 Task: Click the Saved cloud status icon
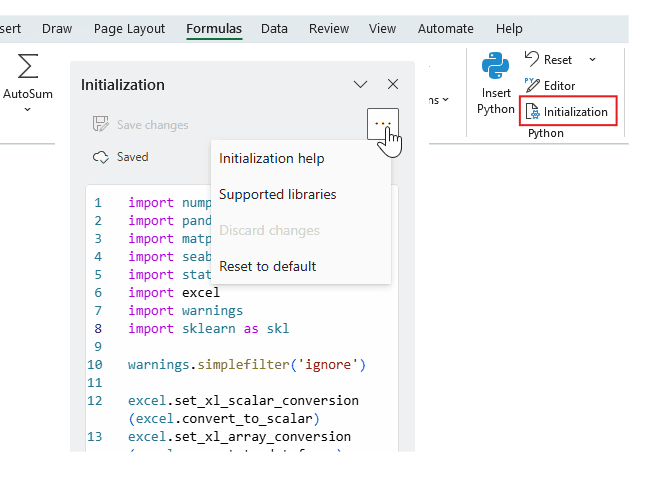tap(101, 157)
